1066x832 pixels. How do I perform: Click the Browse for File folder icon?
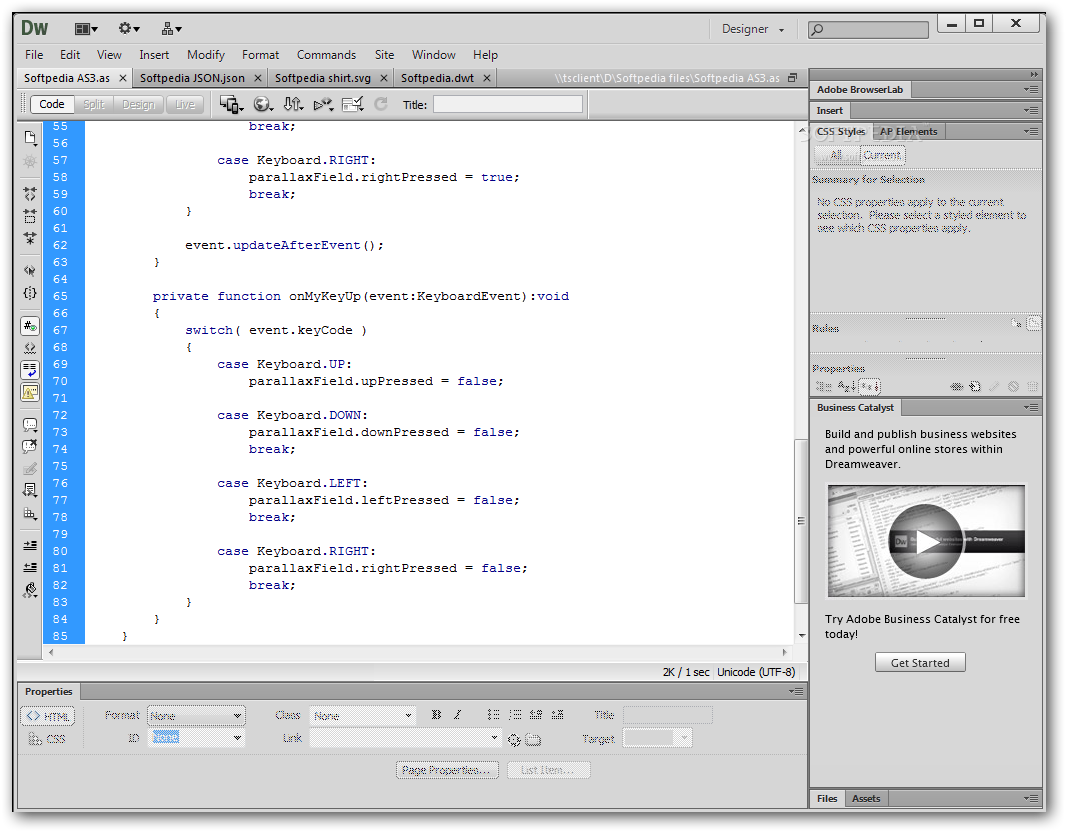[x=534, y=740]
